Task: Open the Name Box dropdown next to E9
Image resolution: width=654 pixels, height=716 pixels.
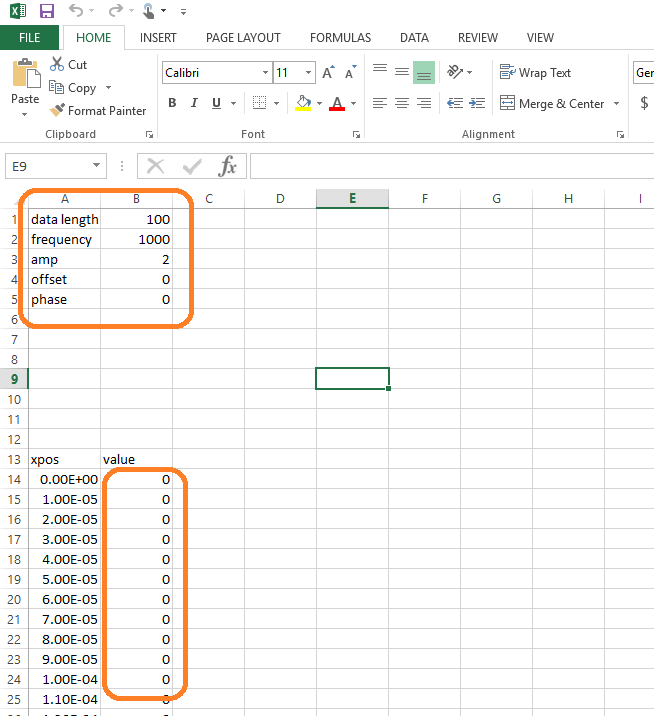Action: (x=97, y=166)
